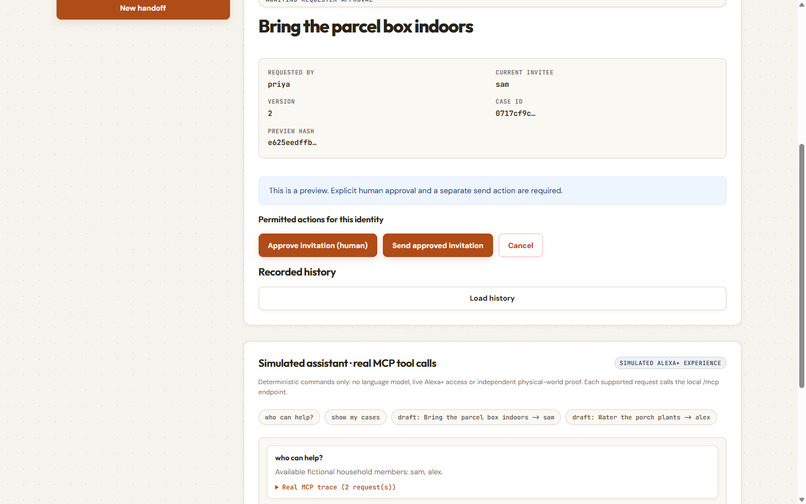Approve invitation as human
The height and width of the screenshot is (504, 806).
318,245
